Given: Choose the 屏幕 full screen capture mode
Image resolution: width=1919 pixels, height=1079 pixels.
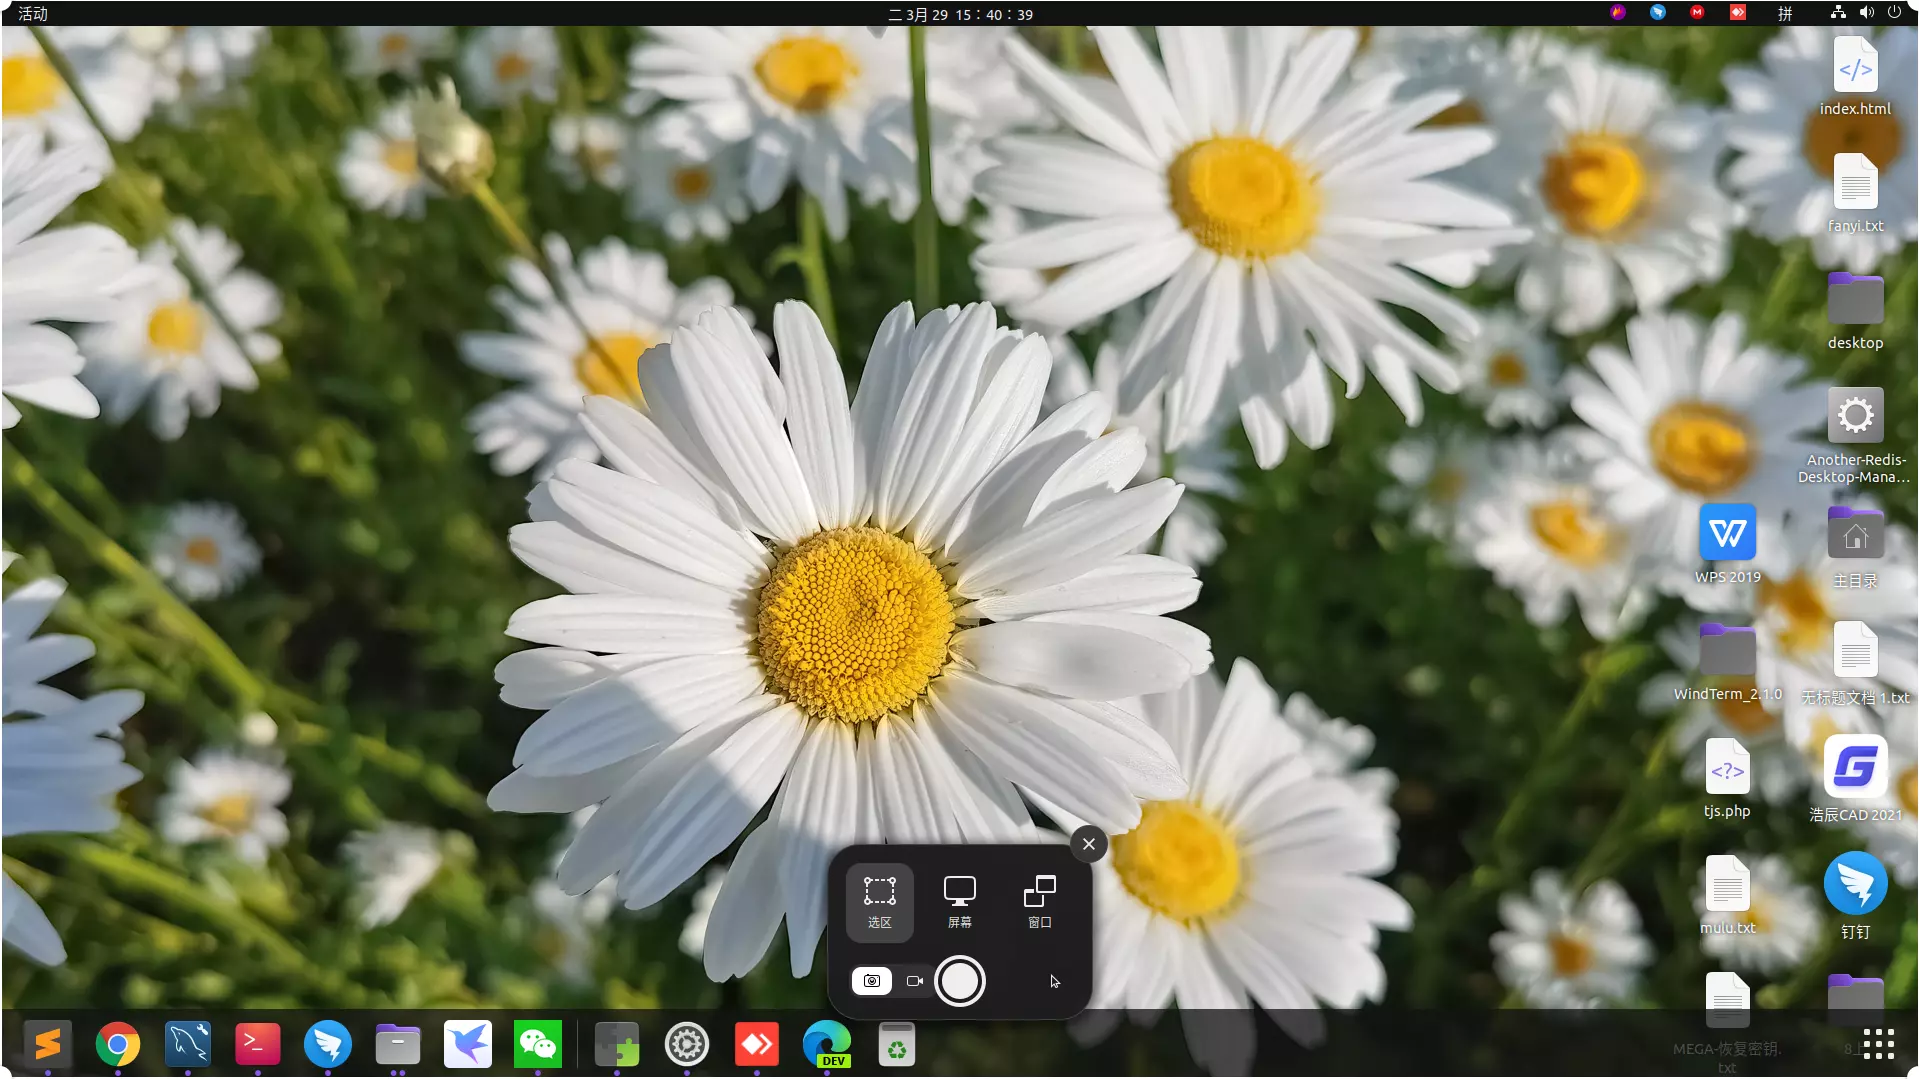Looking at the screenshot, I should click(959, 902).
